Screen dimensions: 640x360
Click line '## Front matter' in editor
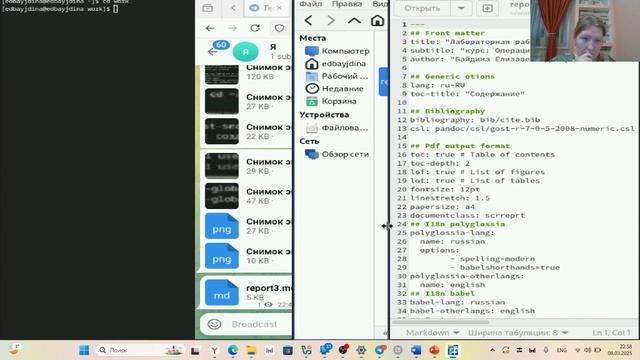[447, 33]
